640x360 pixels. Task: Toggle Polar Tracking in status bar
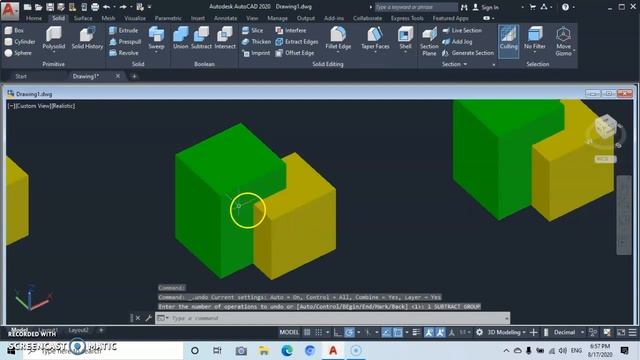[x=349, y=332]
